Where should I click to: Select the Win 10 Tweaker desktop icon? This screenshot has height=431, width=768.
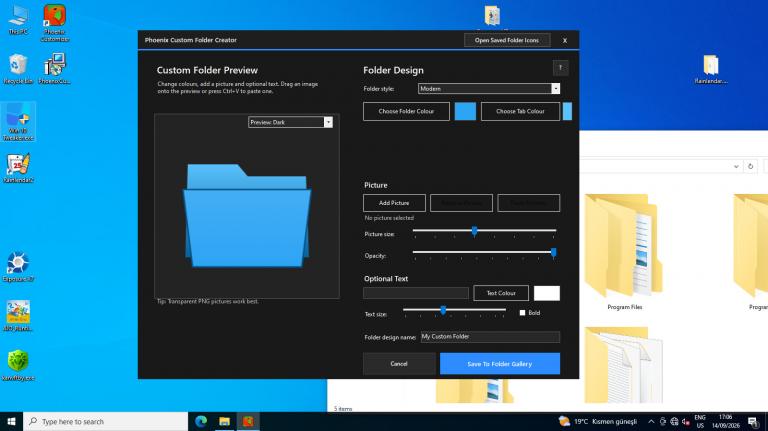coord(18,122)
